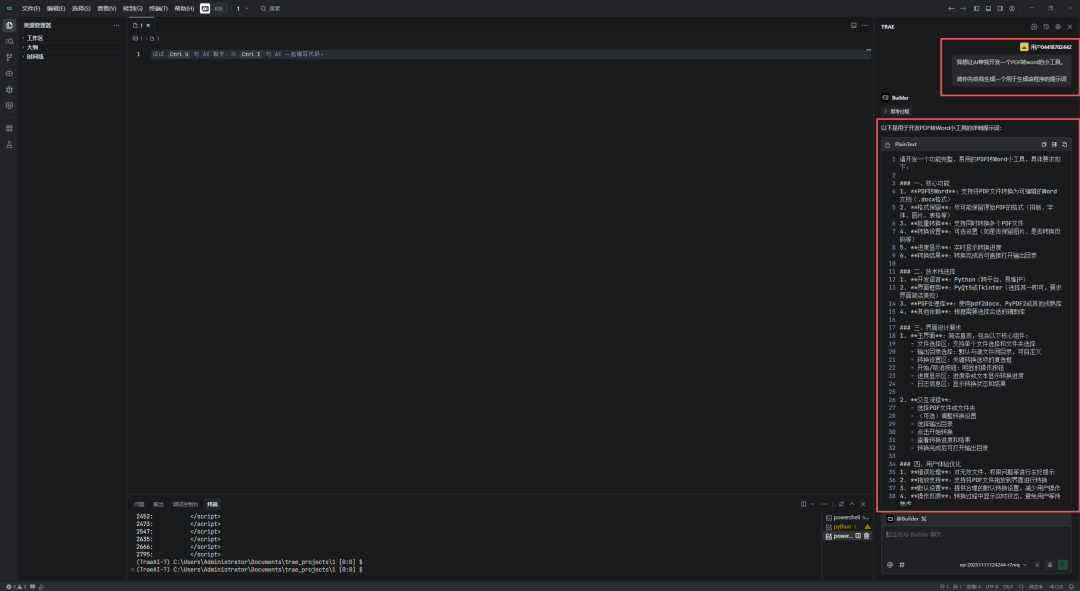Select the first powershell terminal in list

click(848, 517)
